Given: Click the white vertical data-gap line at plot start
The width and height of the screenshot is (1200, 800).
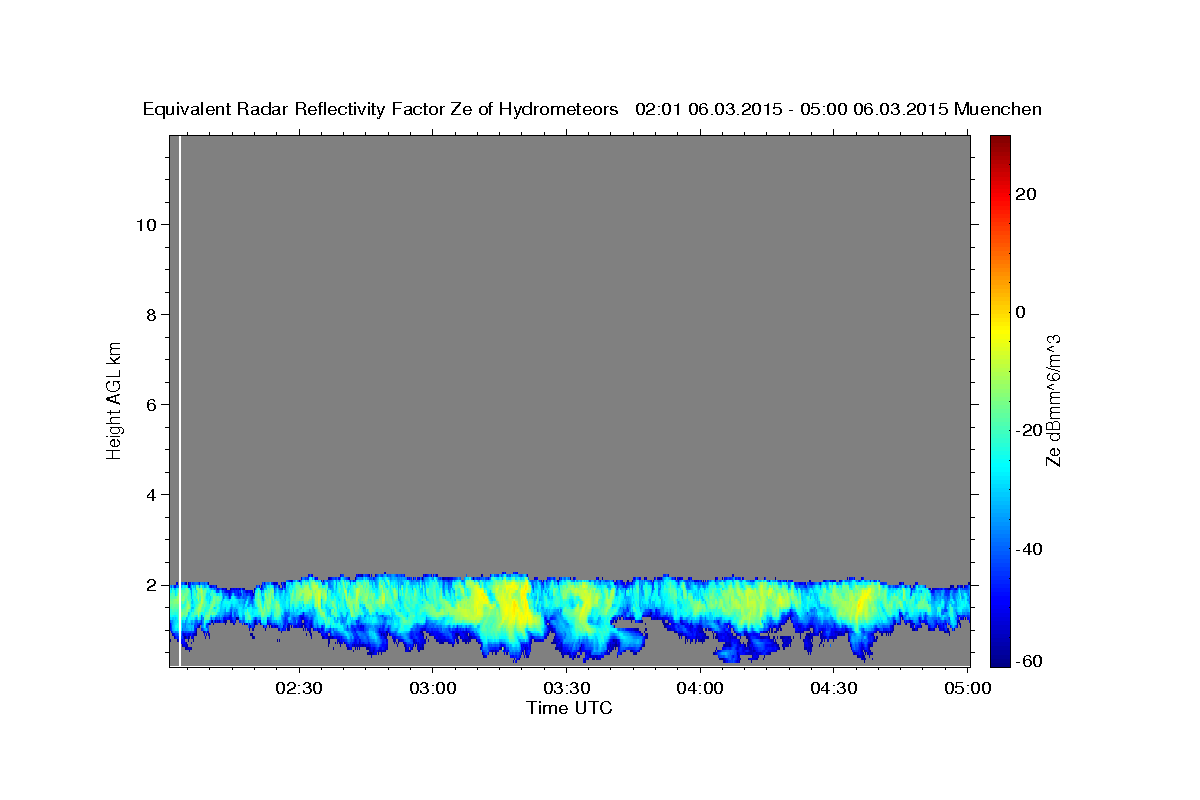Looking at the screenshot, I should [x=180, y=400].
